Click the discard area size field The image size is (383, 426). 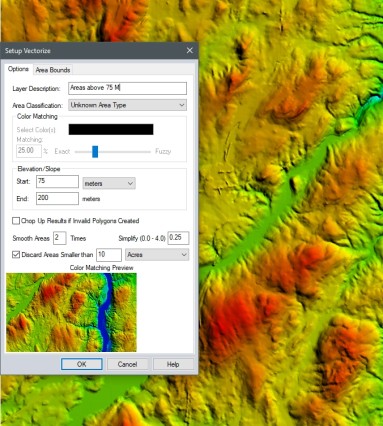coord(109,255)
